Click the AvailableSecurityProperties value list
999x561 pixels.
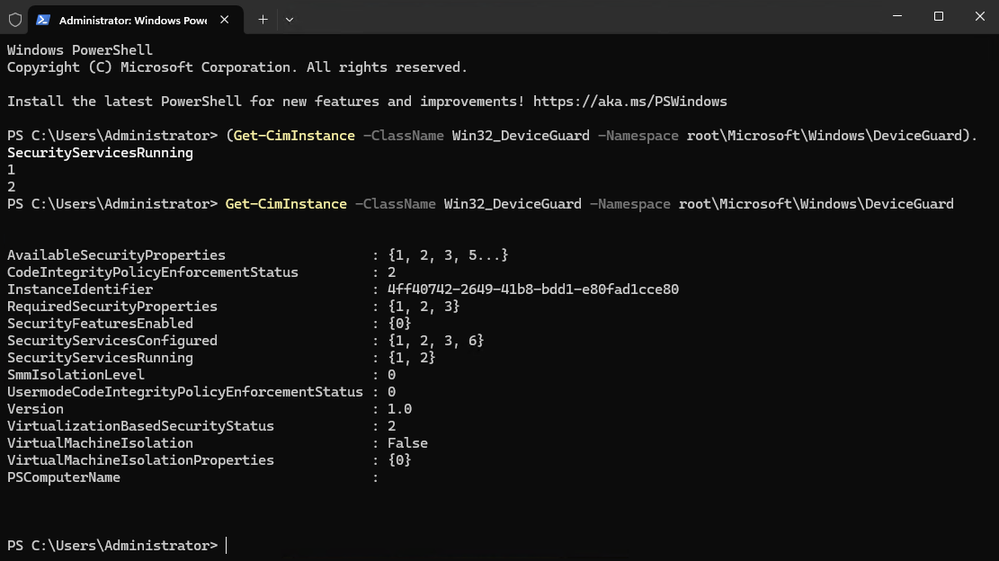[x=447, y=255]
